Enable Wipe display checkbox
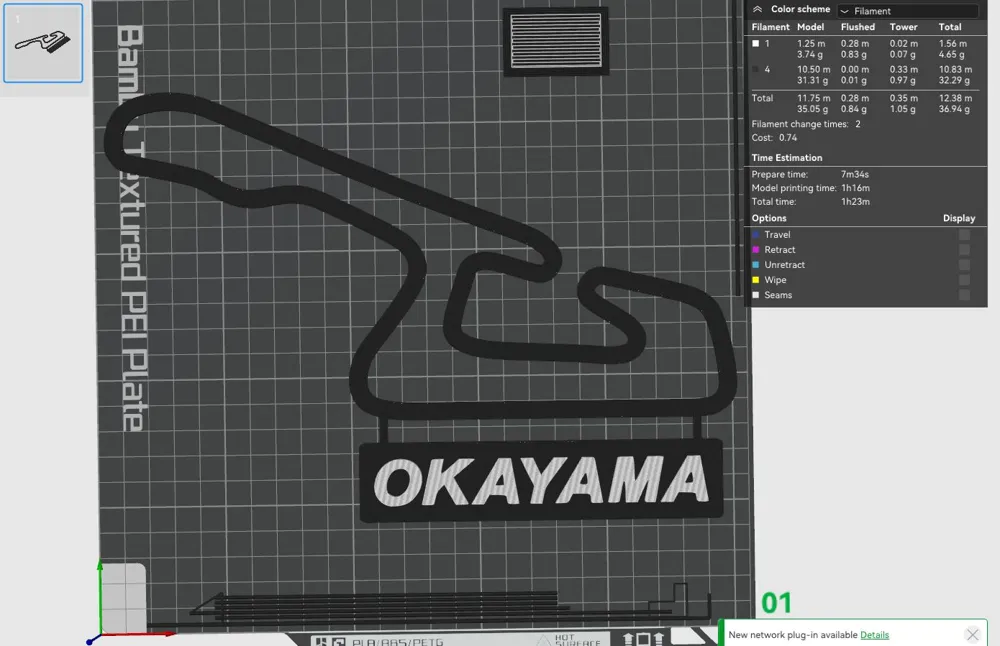This screenshot has height=646, width=1000. tap(964, 280)
